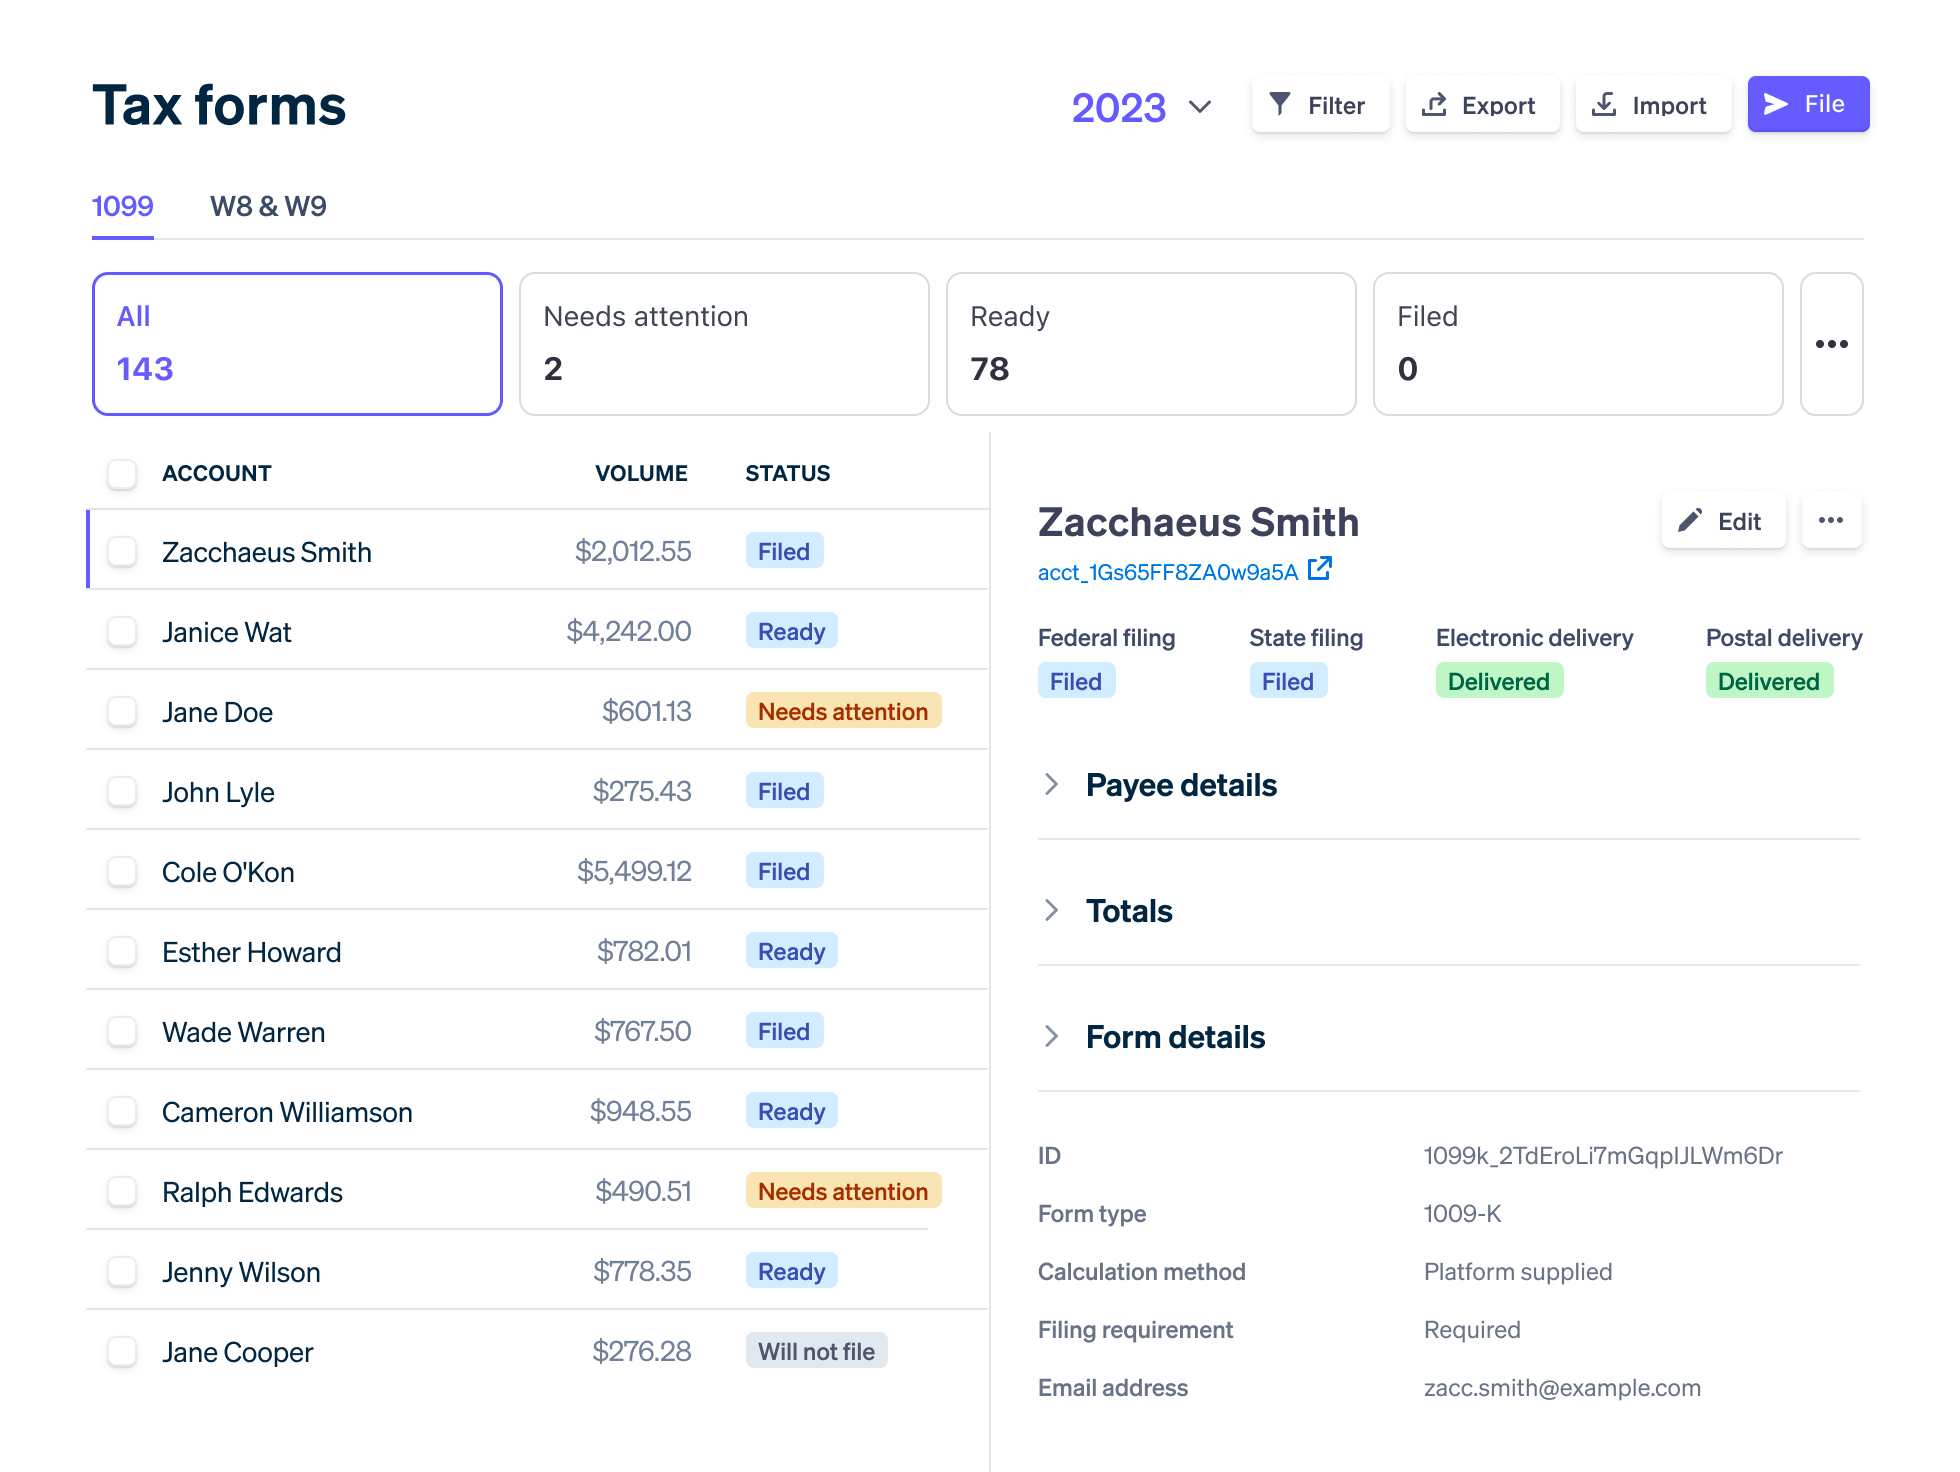Open external link icon beside account ID
The image size is (1960, 1472).
tap(1320, 569)
